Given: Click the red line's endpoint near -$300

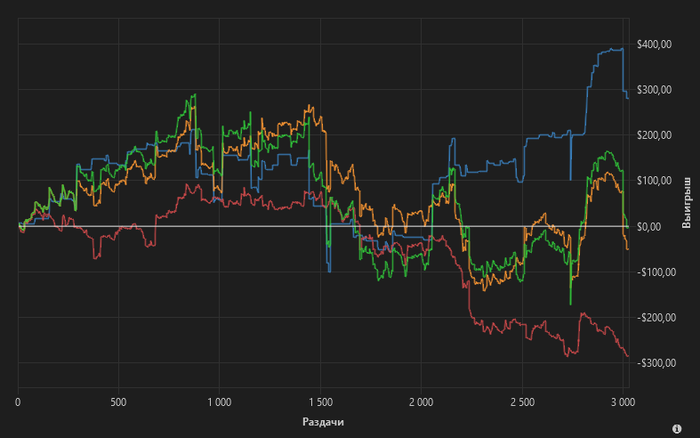Looking at the screenshot, I should (628, 356).
